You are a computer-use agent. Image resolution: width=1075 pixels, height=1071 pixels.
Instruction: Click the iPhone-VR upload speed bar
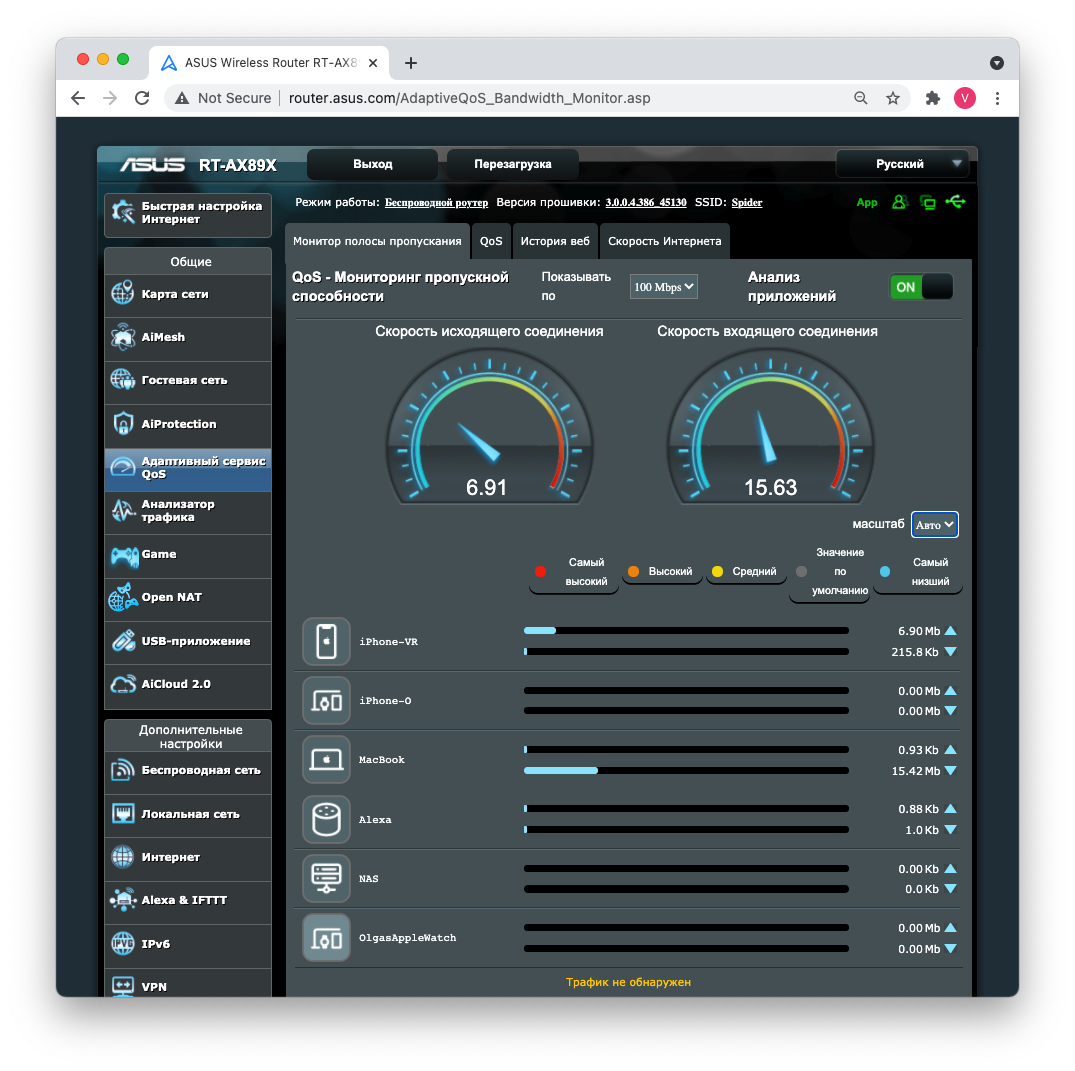point(686,630)
